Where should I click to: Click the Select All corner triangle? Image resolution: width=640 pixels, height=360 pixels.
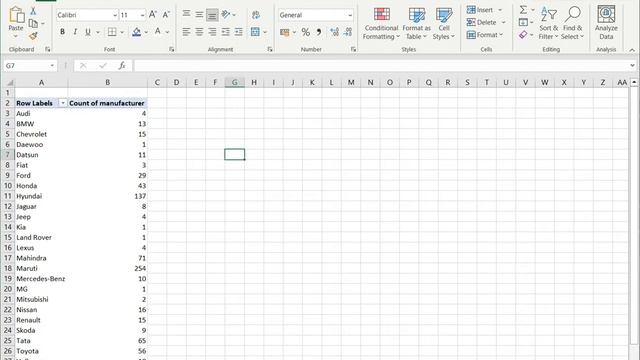coord(9,82)
